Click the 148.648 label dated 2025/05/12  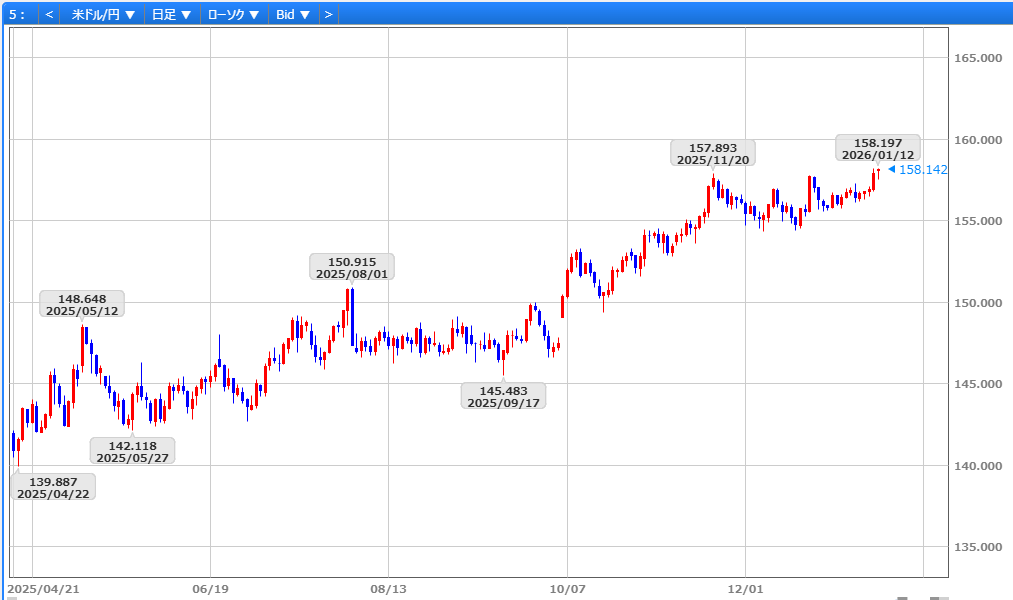click(82, 304)
